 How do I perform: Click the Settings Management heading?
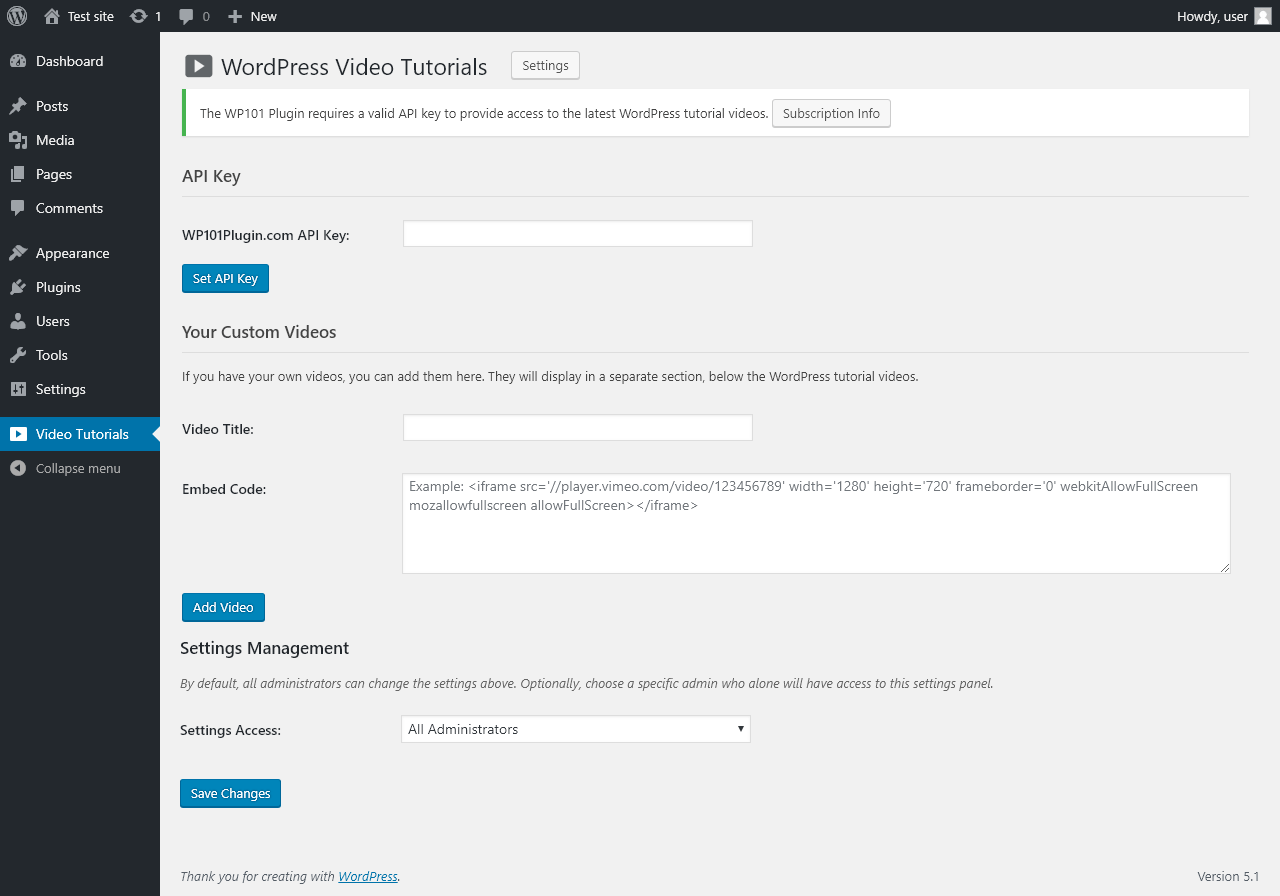[x=264, y=648]
